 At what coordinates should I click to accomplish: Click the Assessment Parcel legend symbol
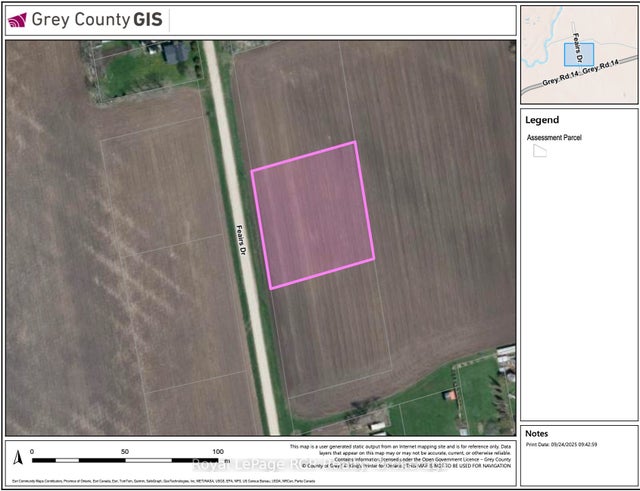[x=540, y=151]
